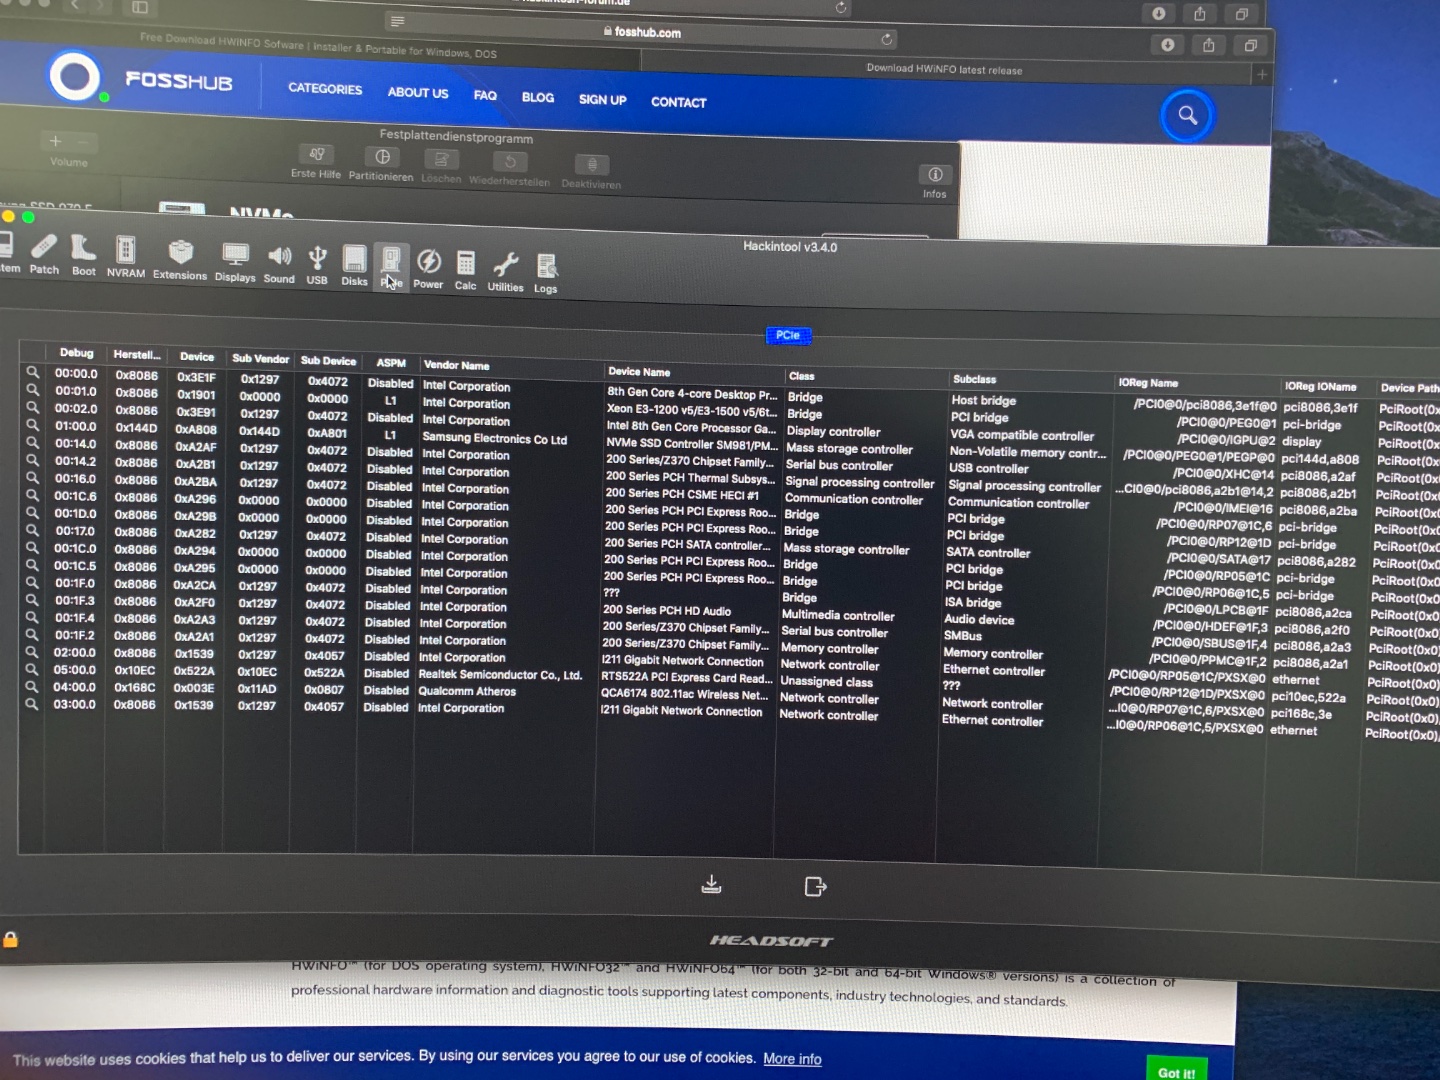The image size is (1440, 1080).
Task: Click the download icon below the PCI table
Action: (711, 884)
